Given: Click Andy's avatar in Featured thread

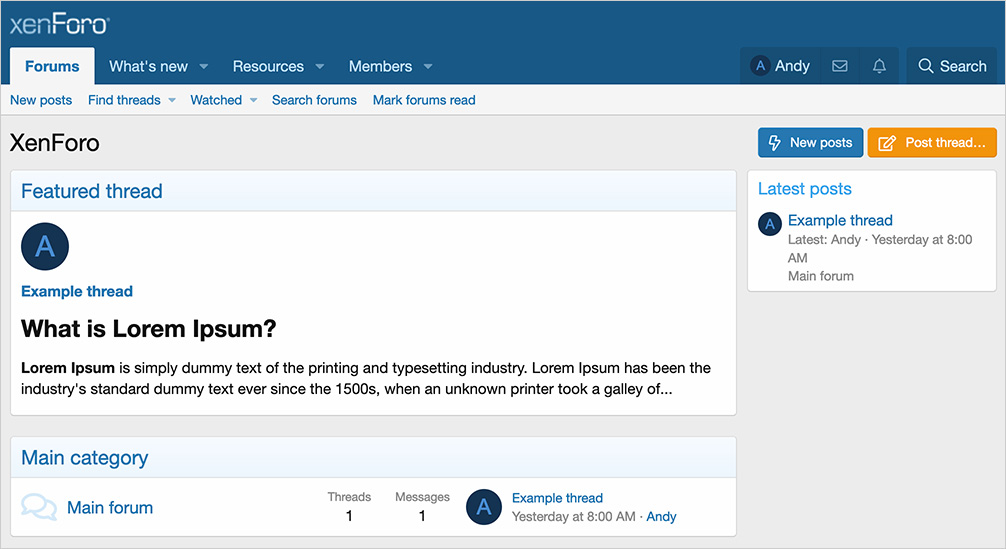Looking at the screenshot, I should (x=45, y=246).
